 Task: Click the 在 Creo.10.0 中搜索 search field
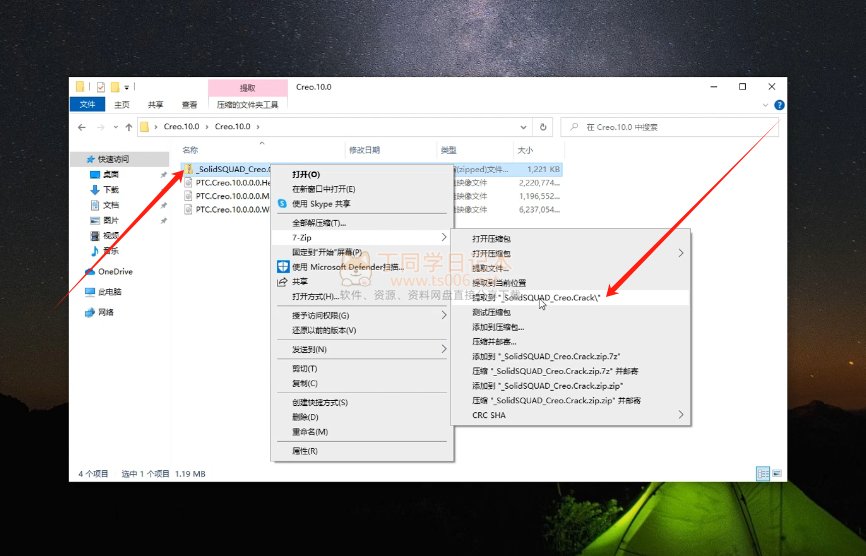tap(669, 127)
